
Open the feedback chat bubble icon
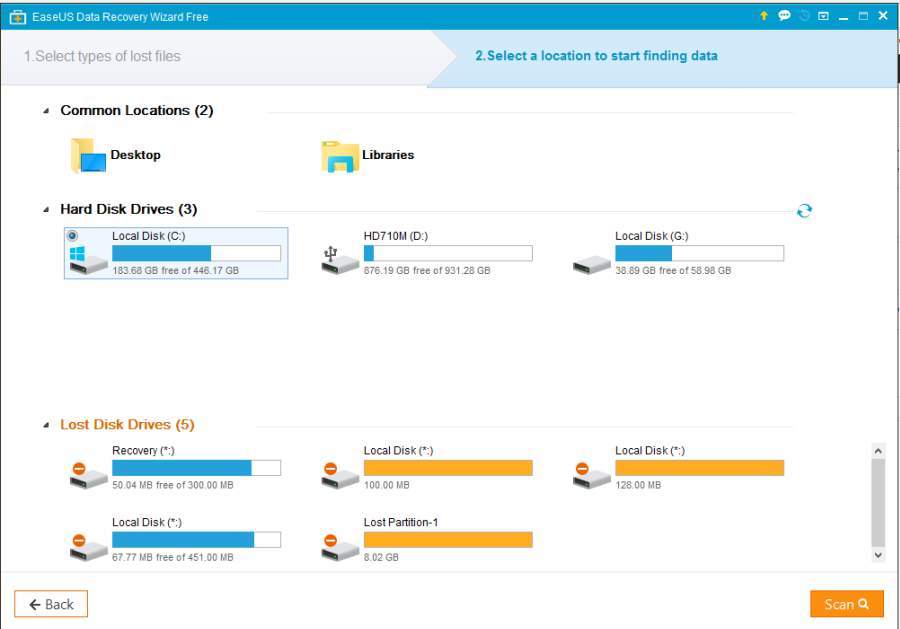784,15
